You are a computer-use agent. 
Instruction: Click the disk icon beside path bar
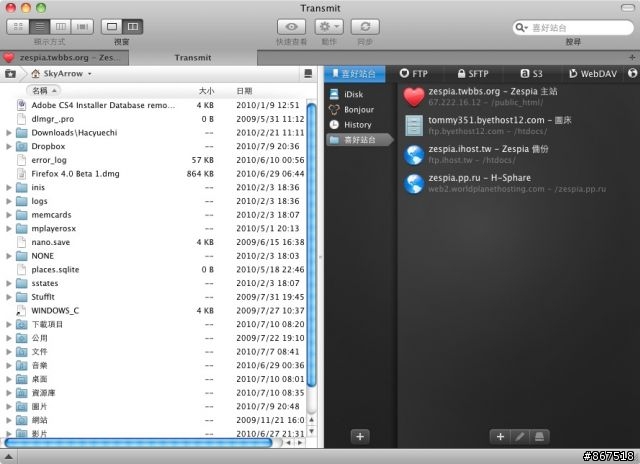pyautogui.click(x=308, y=74)
